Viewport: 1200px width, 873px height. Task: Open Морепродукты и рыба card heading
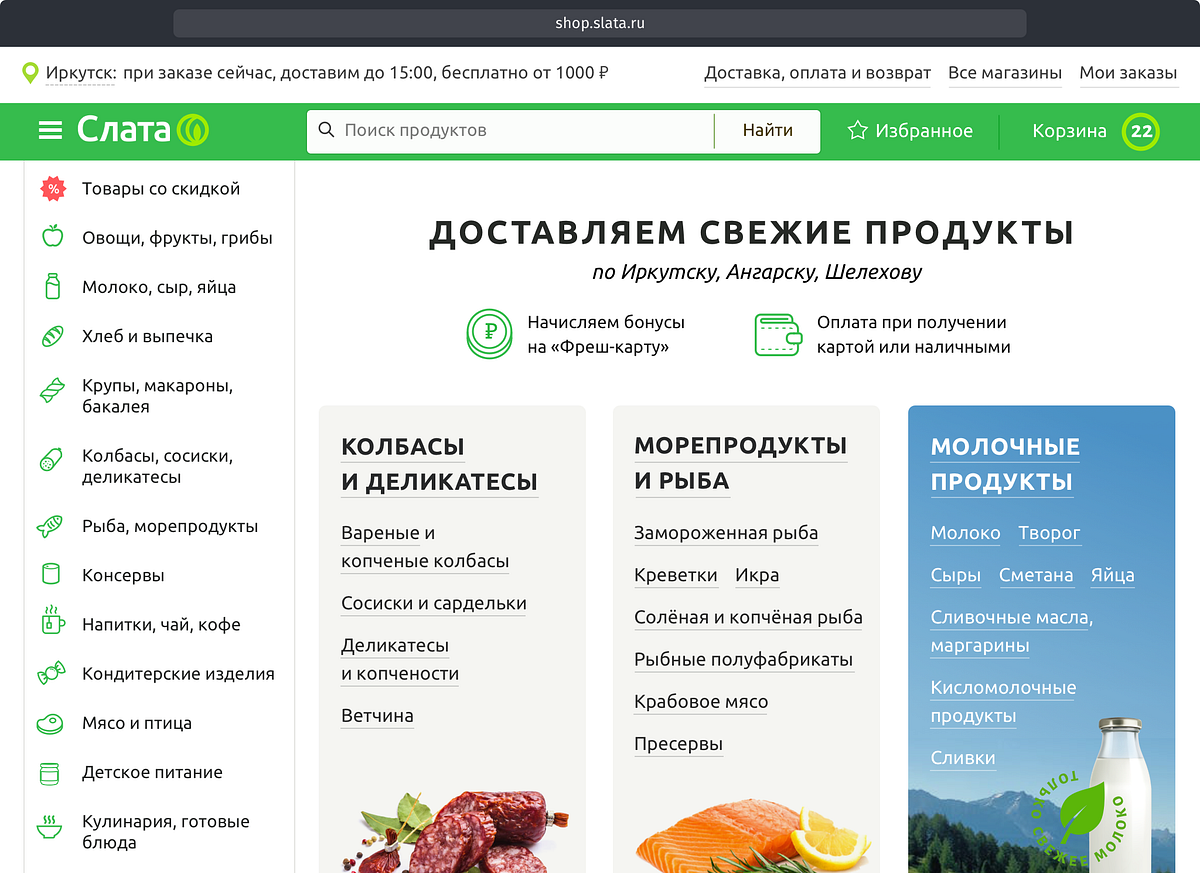740,462
